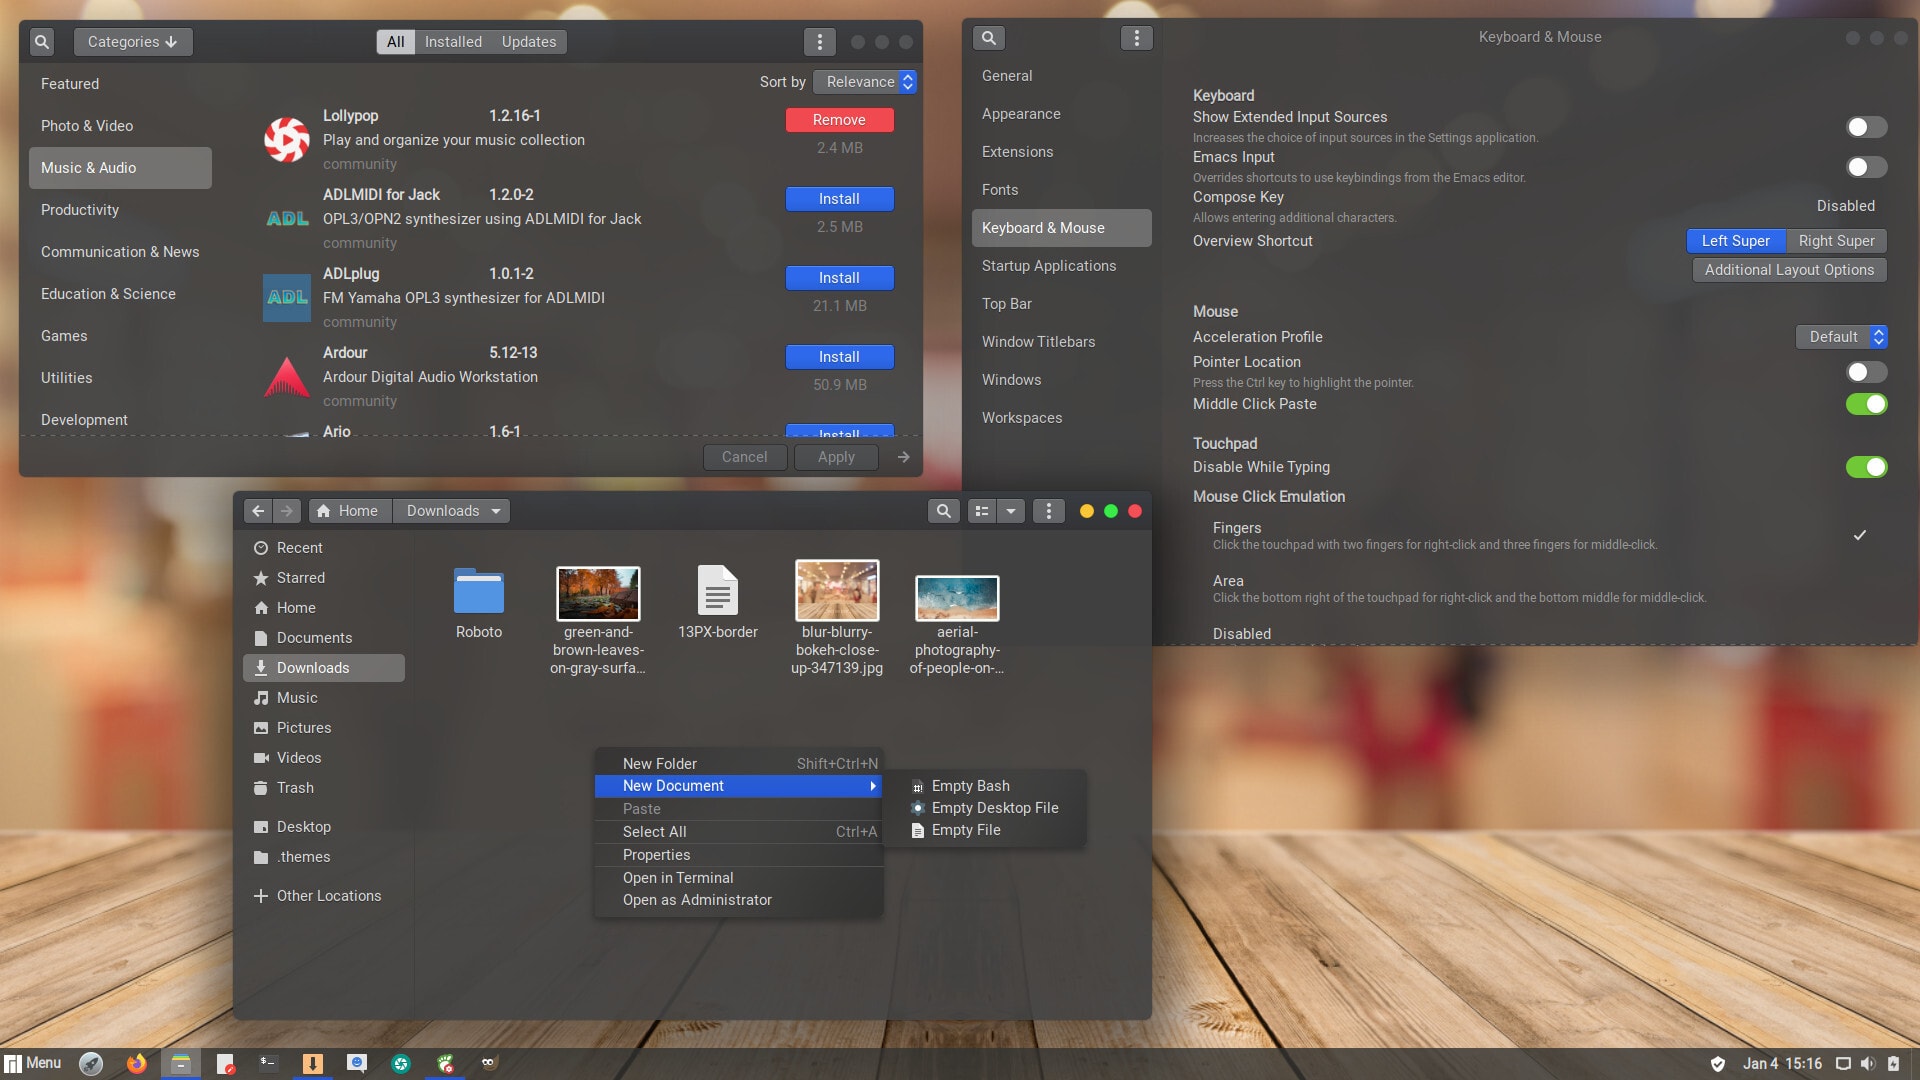Image resolution: width=1920 pixels, height=1080 pixels.
Task: Open the Tweaks window three-dot menu
Action: point(1136,38)
